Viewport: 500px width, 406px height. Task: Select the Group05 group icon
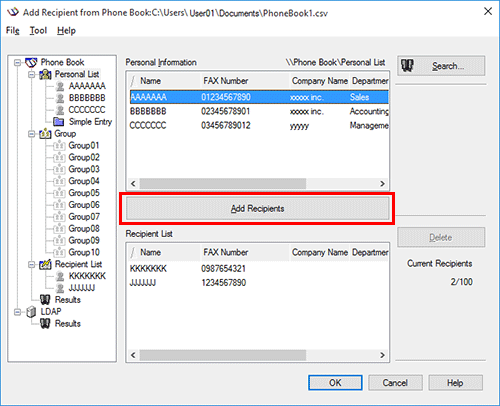(x=59, y=193)
